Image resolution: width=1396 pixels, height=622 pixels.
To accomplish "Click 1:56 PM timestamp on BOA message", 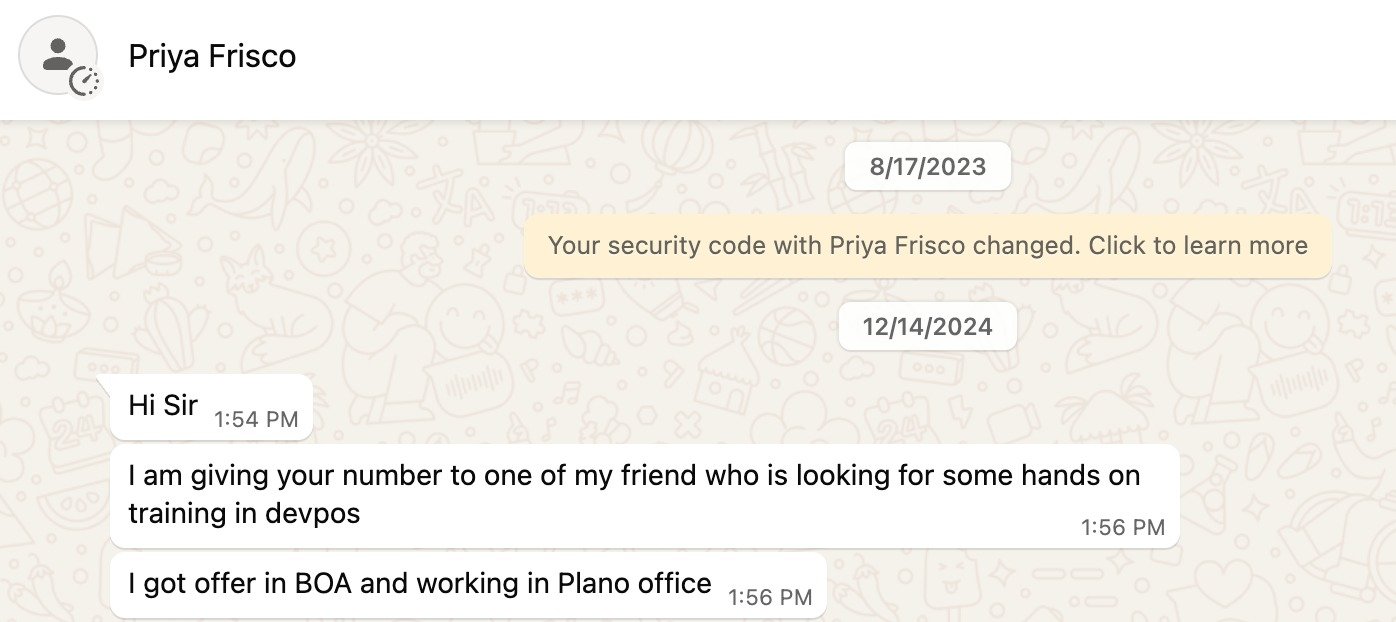I will coord(770,598).
